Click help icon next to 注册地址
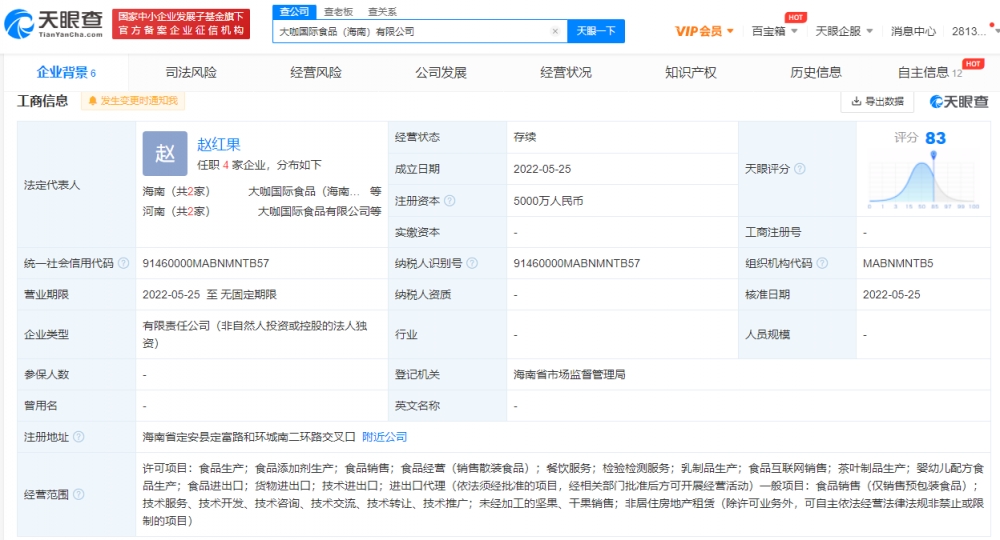 [78, 437]
